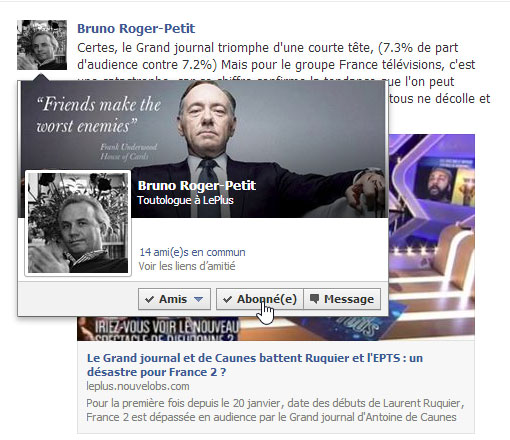Toggle the Abonné(e) subscription button
This screenshot has height=440, width=510.
click(260, 299)
